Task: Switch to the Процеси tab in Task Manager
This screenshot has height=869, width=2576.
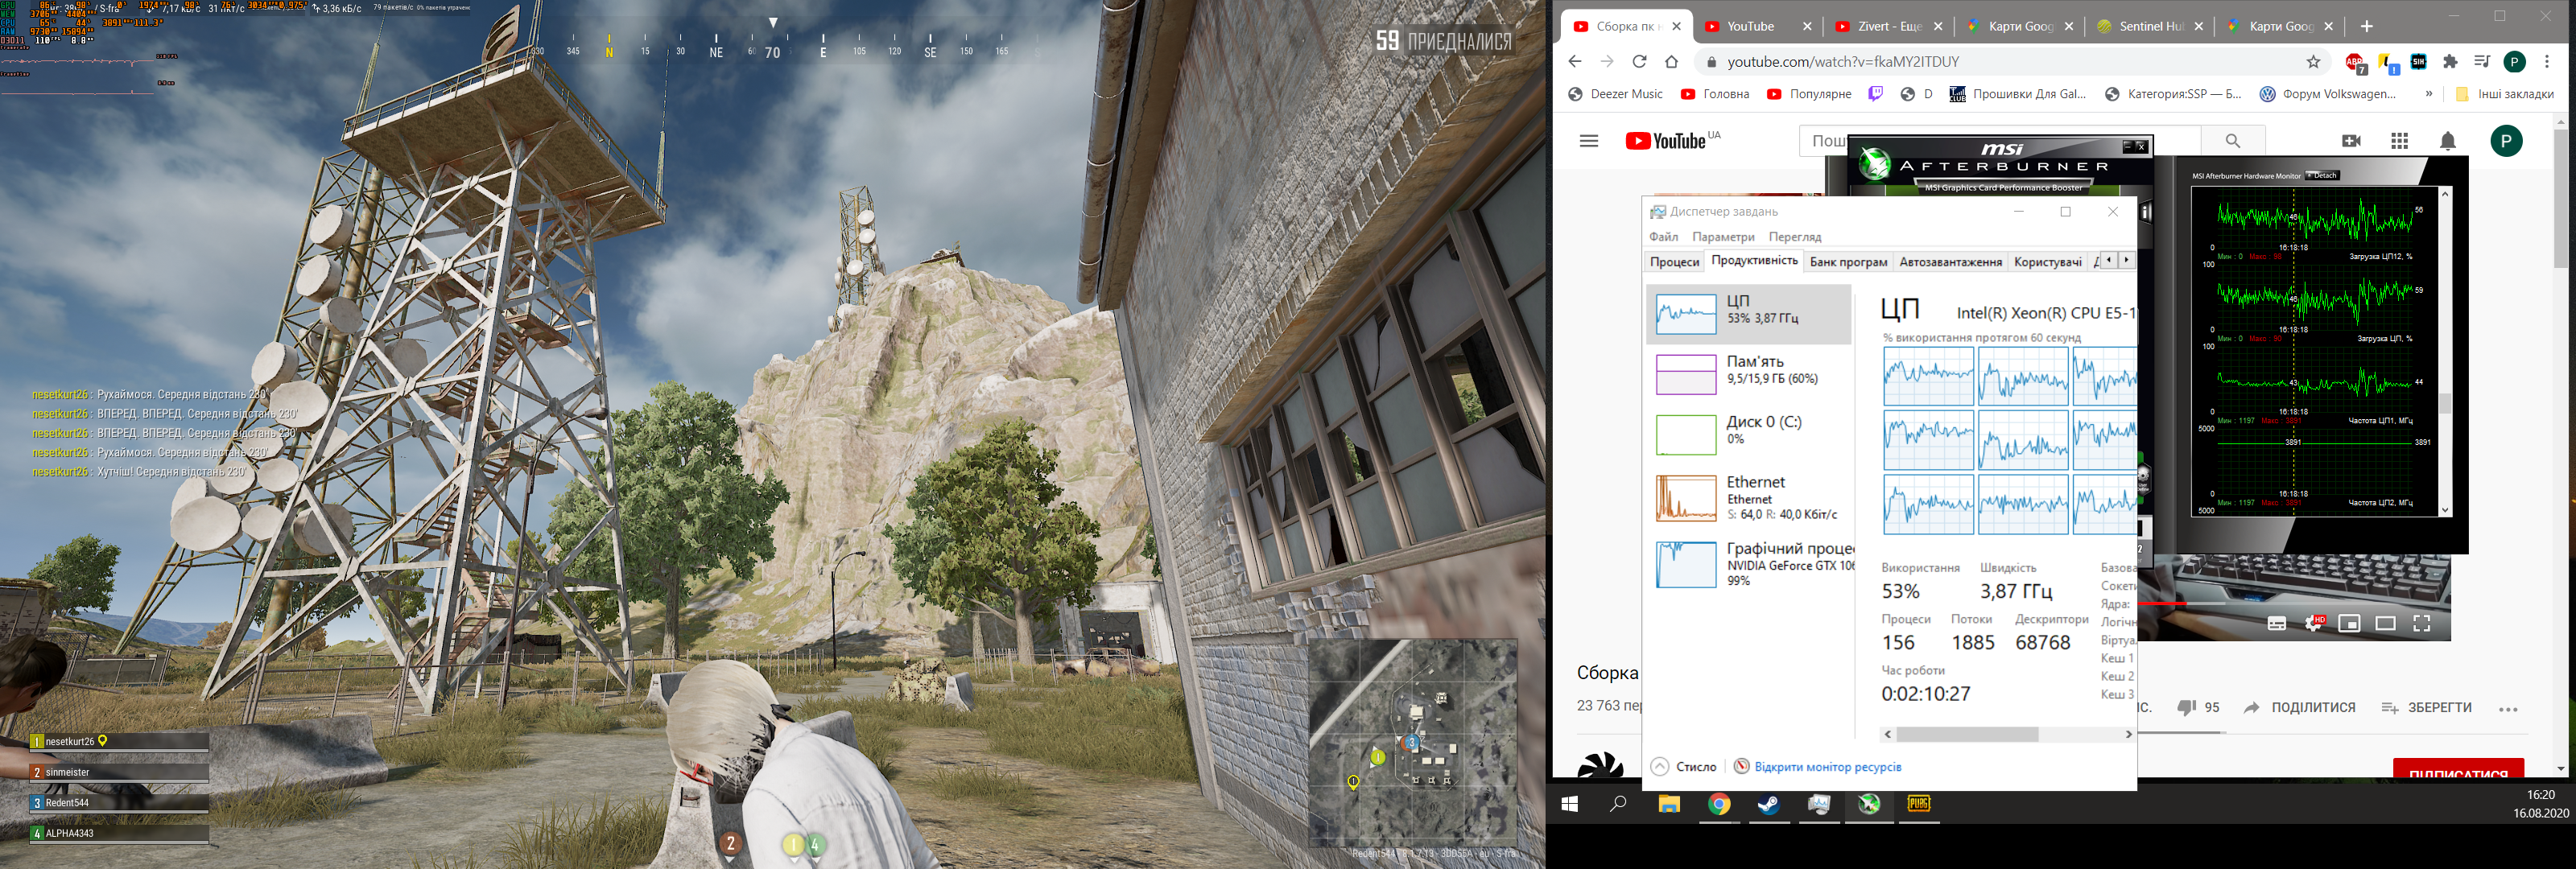Action: pos(1674,262)
